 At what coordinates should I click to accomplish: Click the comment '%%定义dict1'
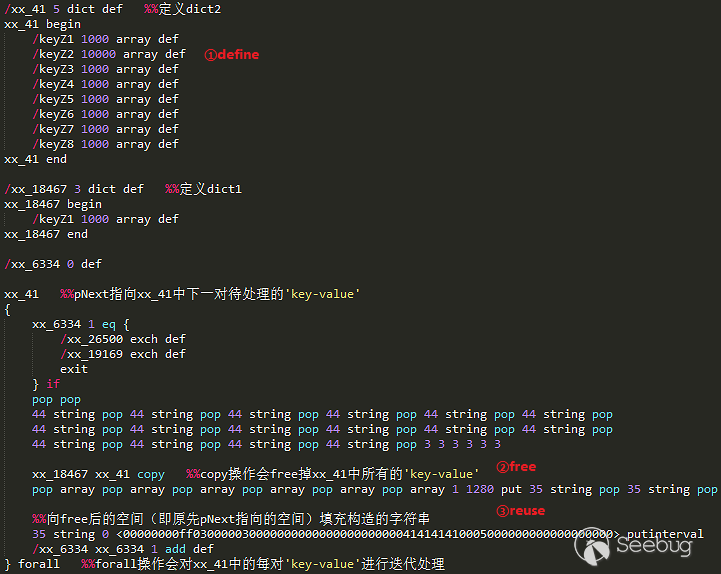click(x=204, y=189)
